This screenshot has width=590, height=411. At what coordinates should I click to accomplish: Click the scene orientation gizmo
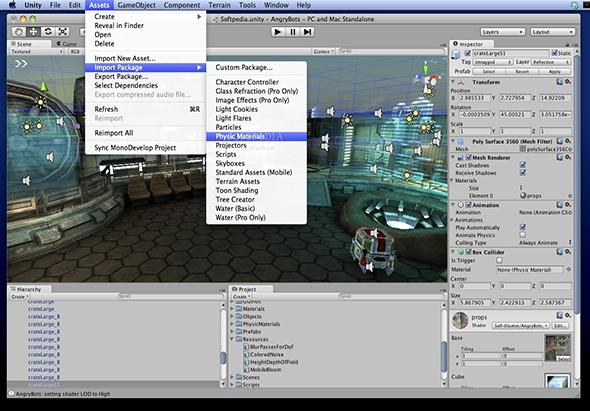coord(426,79)
